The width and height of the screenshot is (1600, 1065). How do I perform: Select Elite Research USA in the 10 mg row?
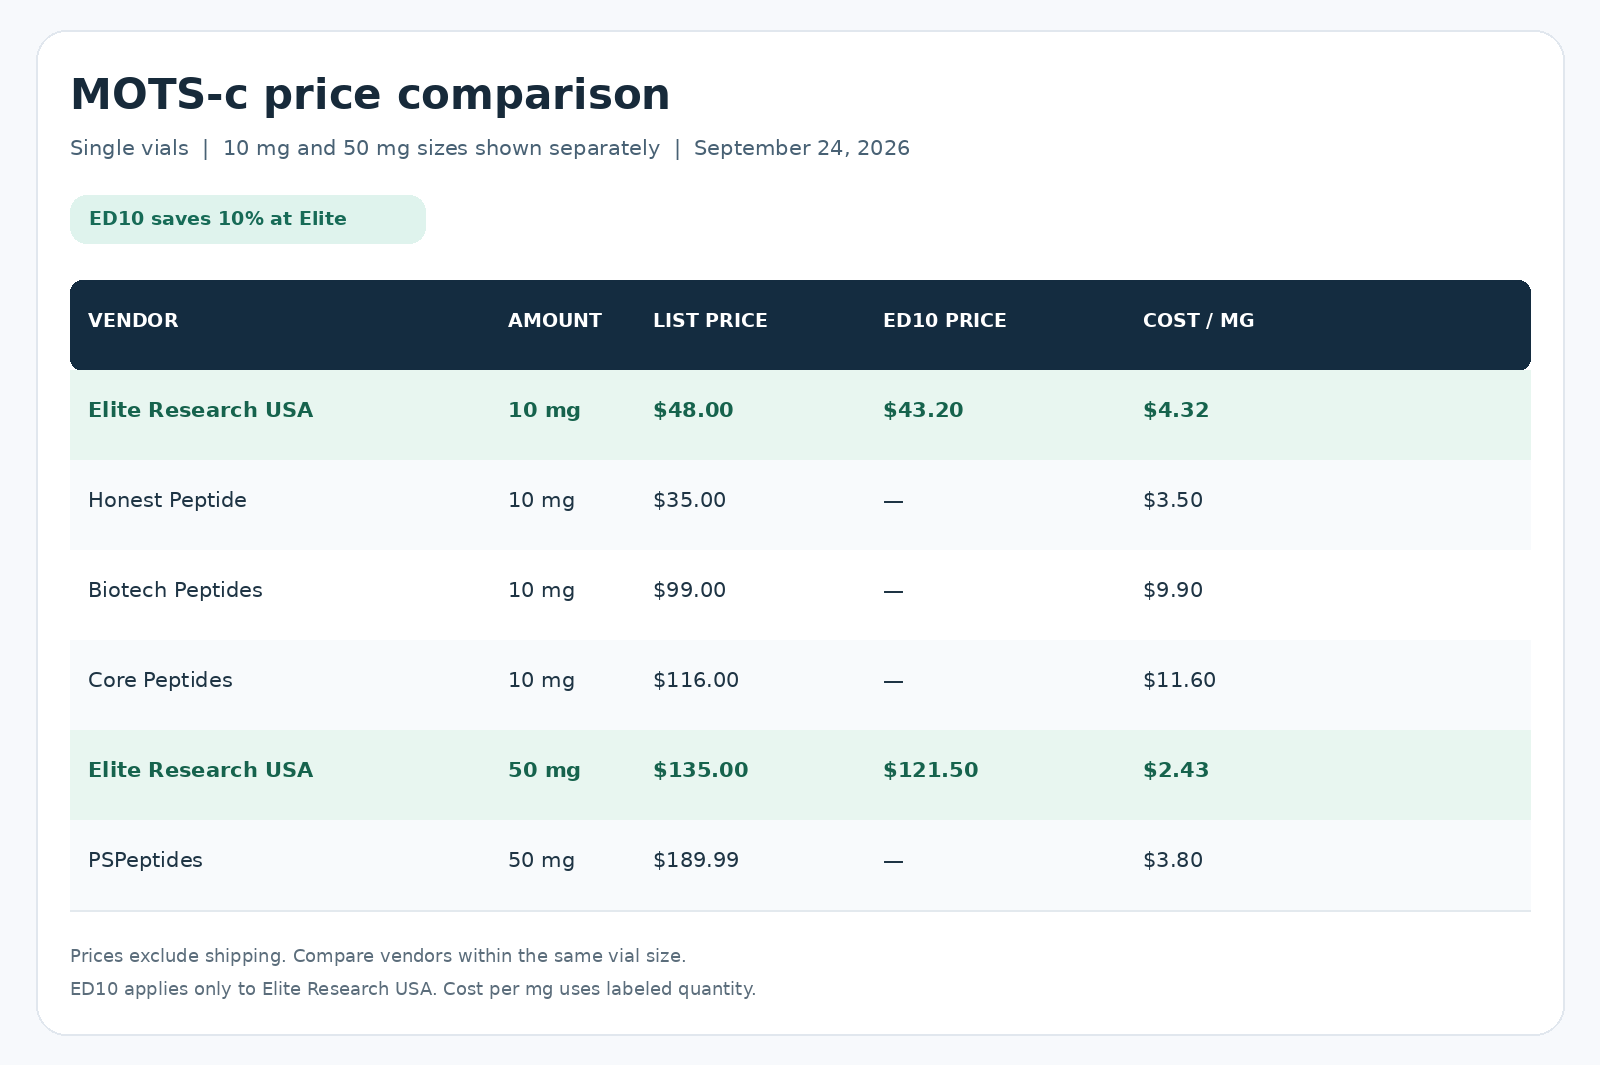(x=200, y=410)
